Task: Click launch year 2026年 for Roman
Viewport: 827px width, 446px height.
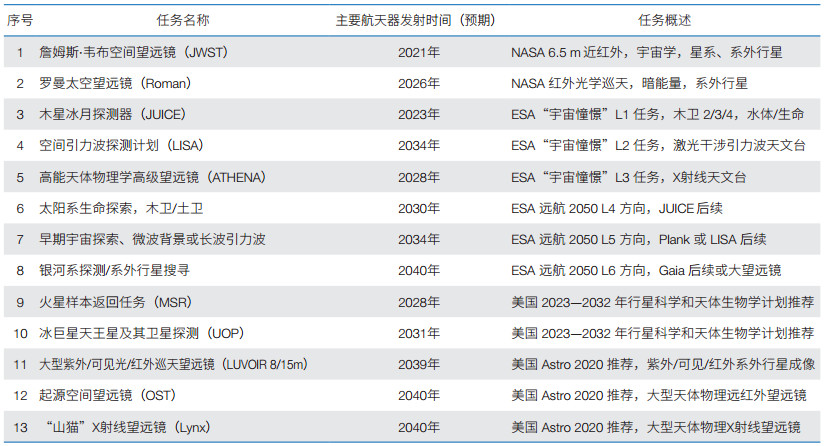Action: 419,83
